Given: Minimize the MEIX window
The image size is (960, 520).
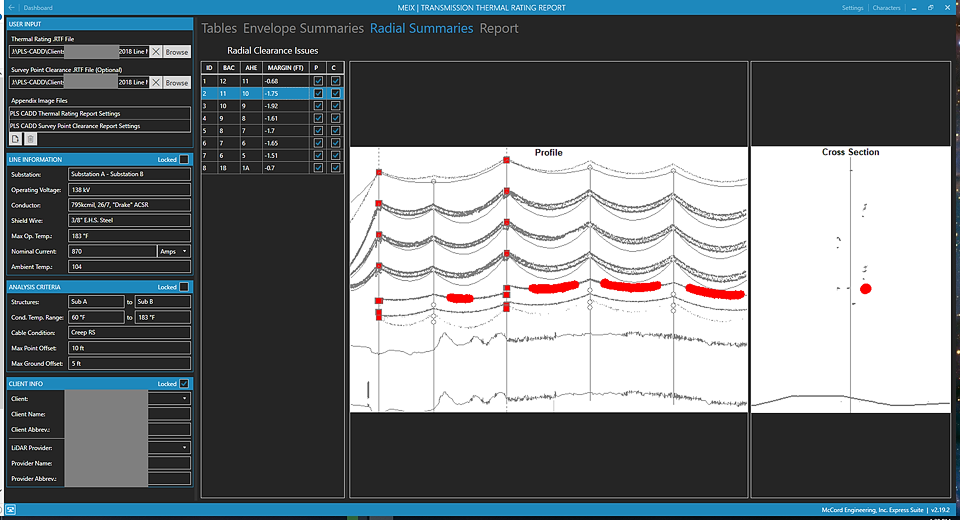Looking at the screenshot, I should [x=915, y=8].
